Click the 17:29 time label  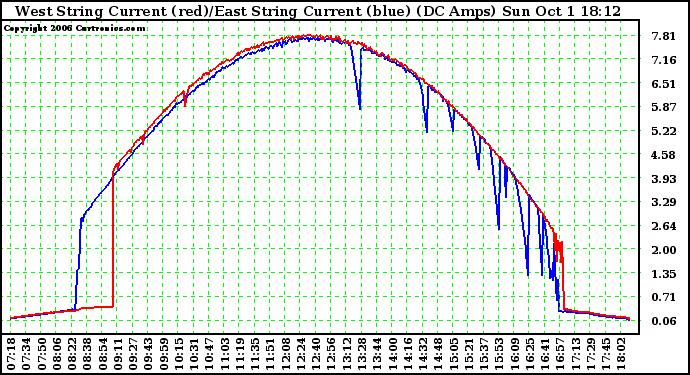[x=591, y=354]
